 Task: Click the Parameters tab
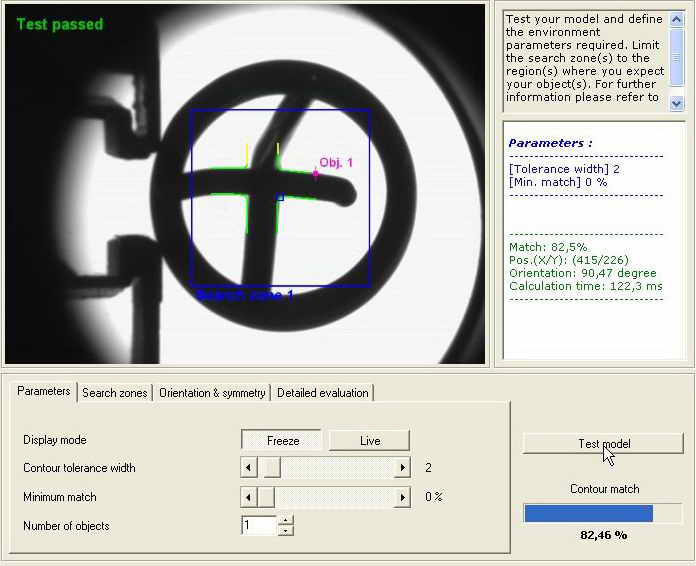coord(44,391)
